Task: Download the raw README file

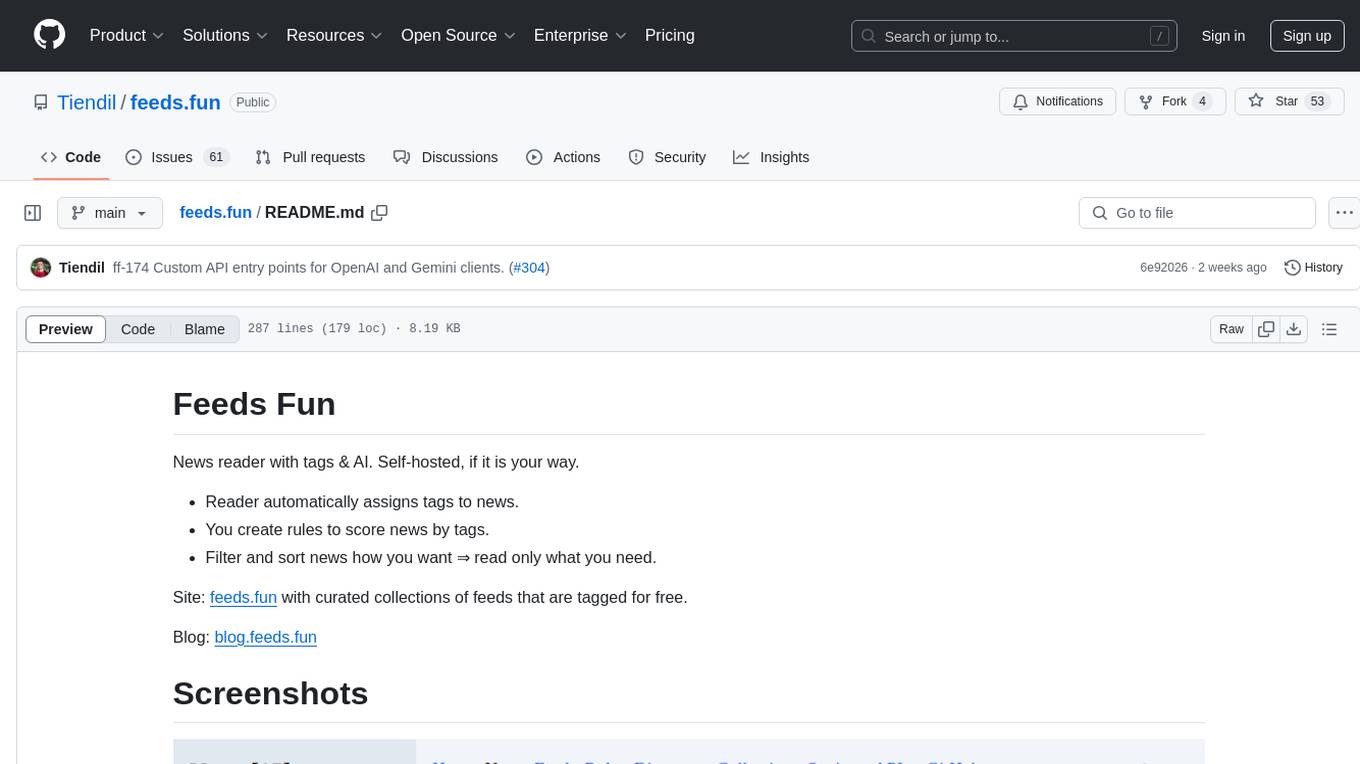Action: [x=1293, y=329]
